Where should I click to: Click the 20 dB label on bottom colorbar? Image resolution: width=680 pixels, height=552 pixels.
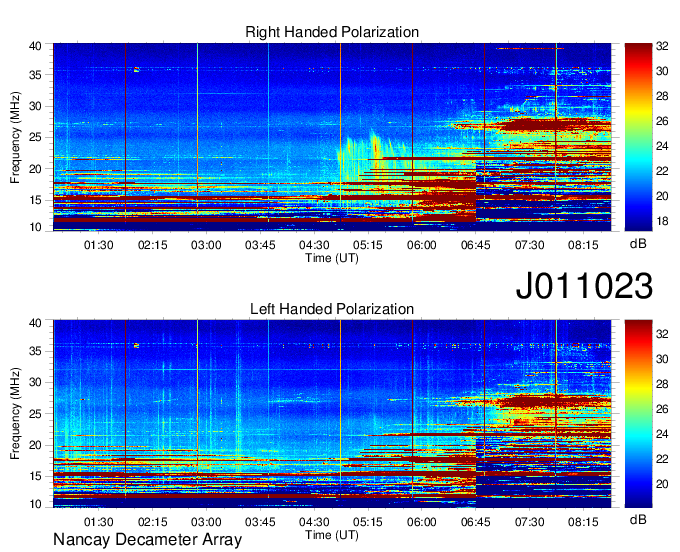pos(662,484)
